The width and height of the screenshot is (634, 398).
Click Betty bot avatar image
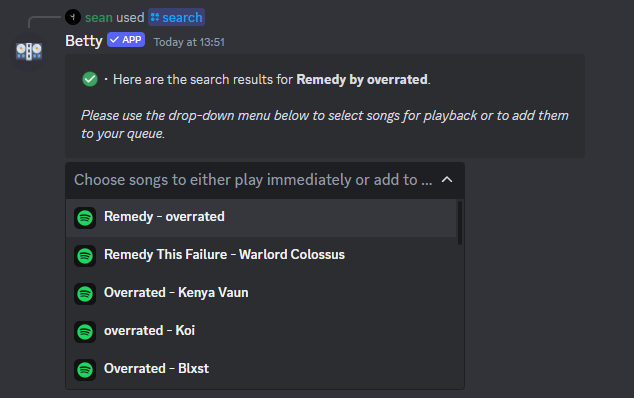[29, 51]
